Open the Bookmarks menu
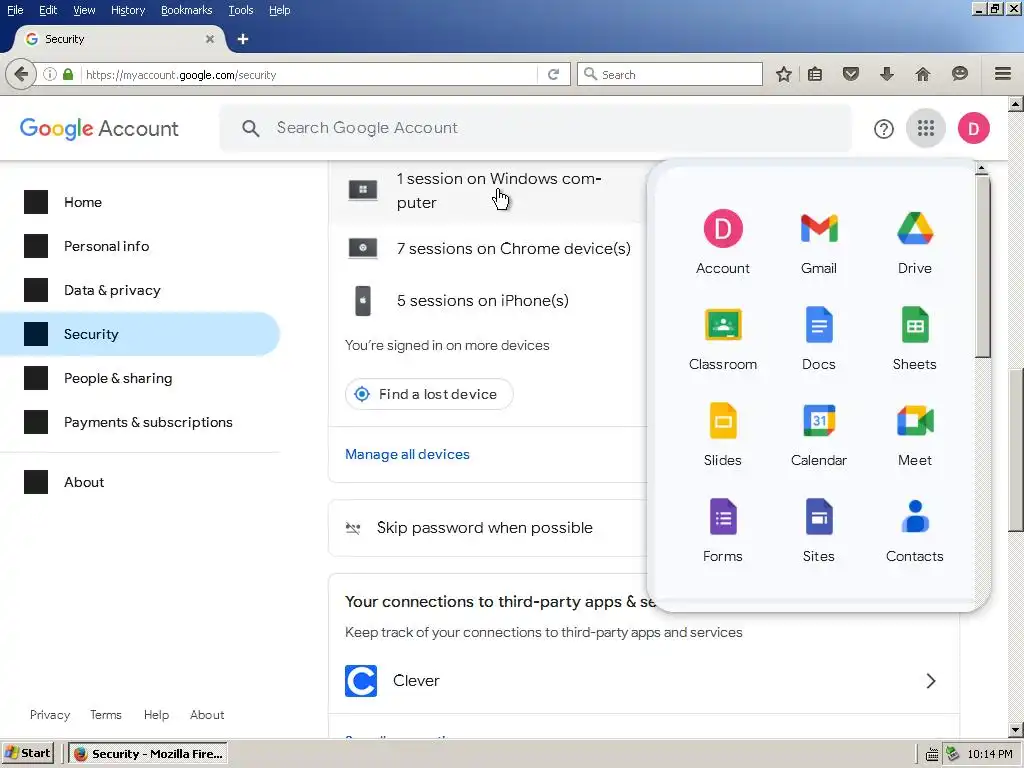The width and height of the screenshot is (1024, 768). point(186,10)
